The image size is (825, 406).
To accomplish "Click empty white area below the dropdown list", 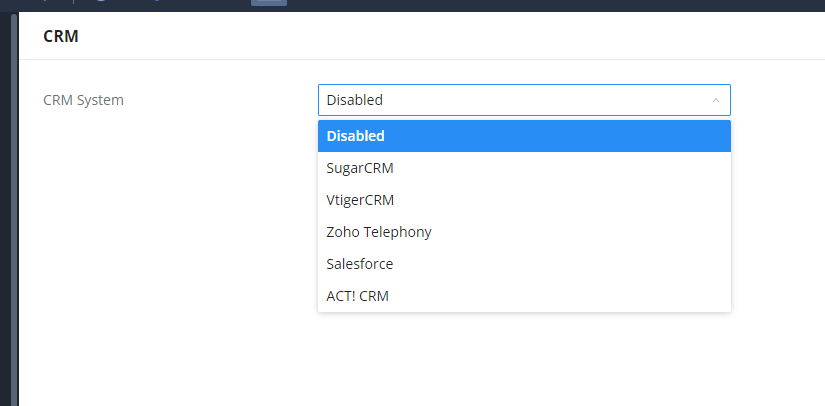I will coord(520,360).
